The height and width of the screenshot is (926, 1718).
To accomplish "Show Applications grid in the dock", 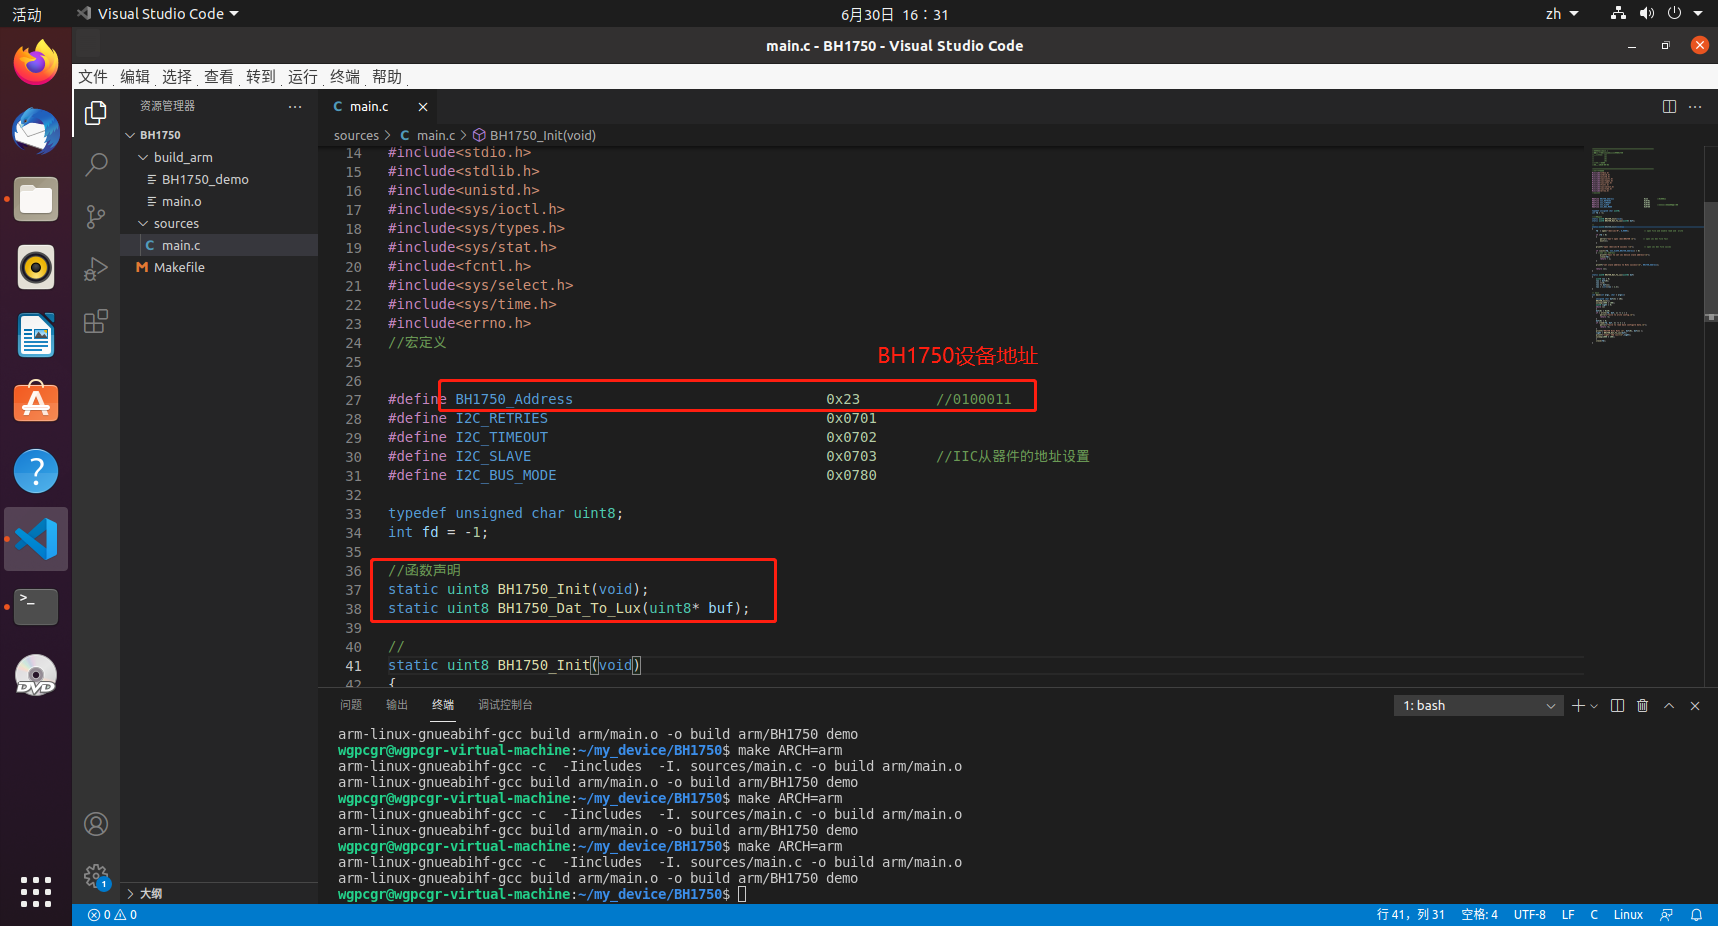I will point(36,891).
